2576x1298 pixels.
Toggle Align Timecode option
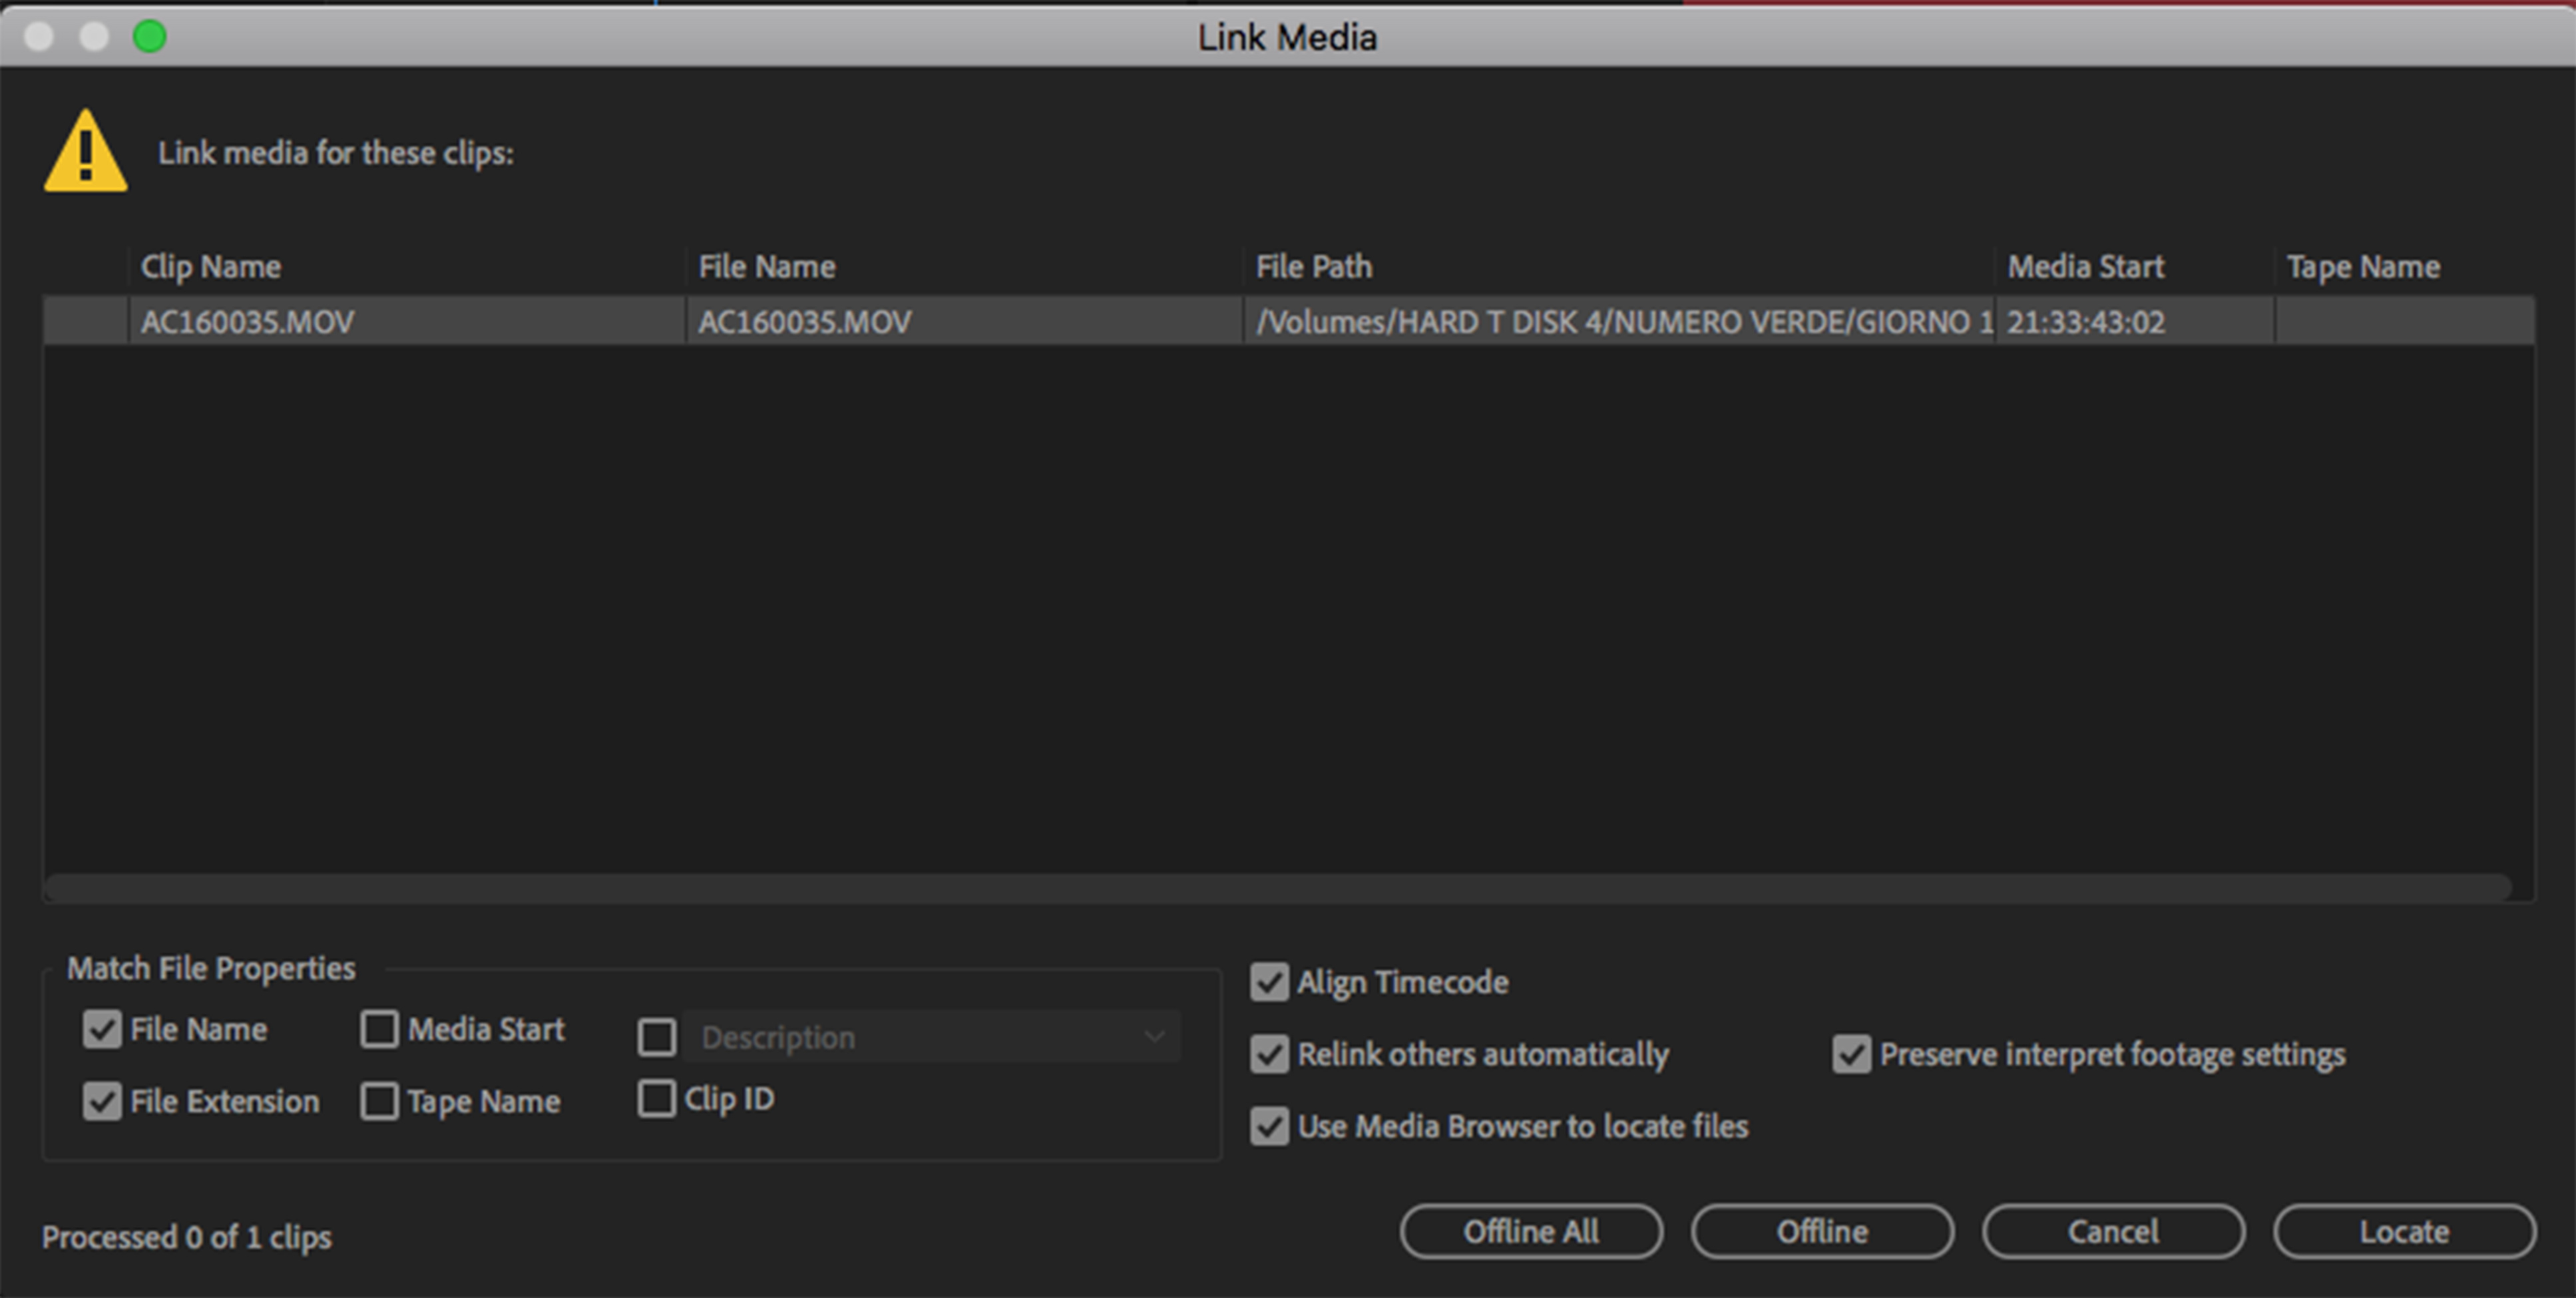coord(1269,982)
